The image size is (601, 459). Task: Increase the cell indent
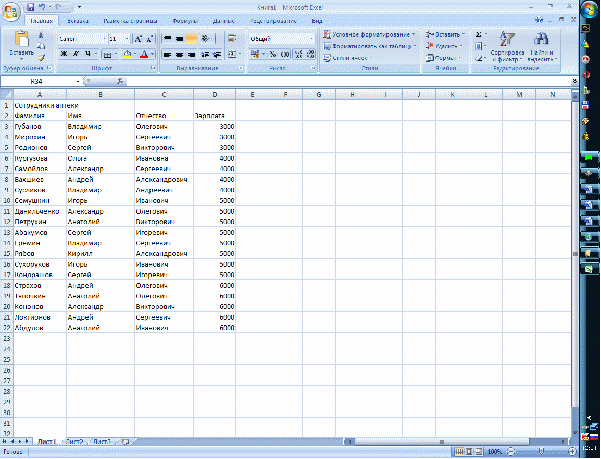pyautogui.click(x=217, y=54)
